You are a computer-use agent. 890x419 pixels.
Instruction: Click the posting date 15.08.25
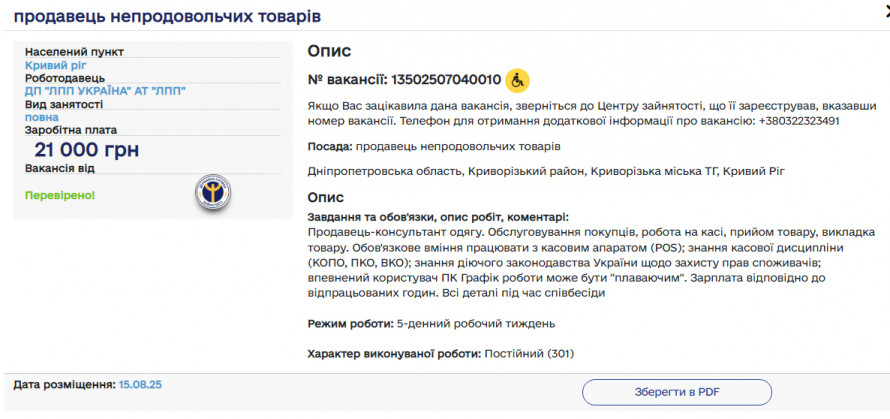pos(140,385)
